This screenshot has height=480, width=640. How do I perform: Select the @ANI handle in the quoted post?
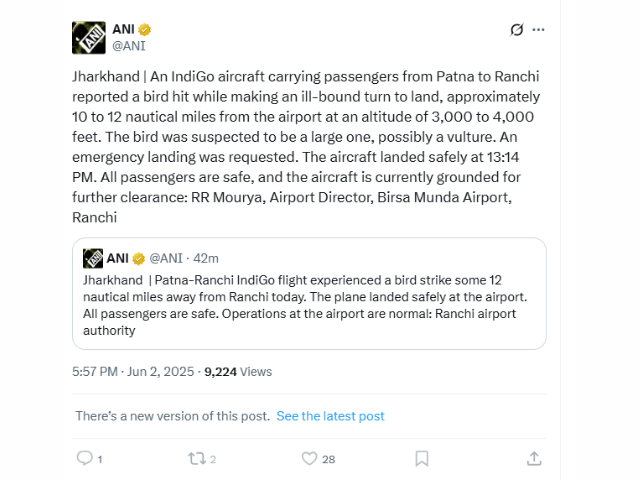(168, 259)
